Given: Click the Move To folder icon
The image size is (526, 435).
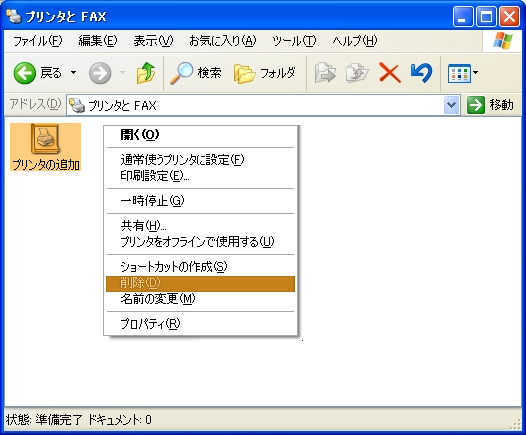Looking at the screenshot, I should 325,73.
